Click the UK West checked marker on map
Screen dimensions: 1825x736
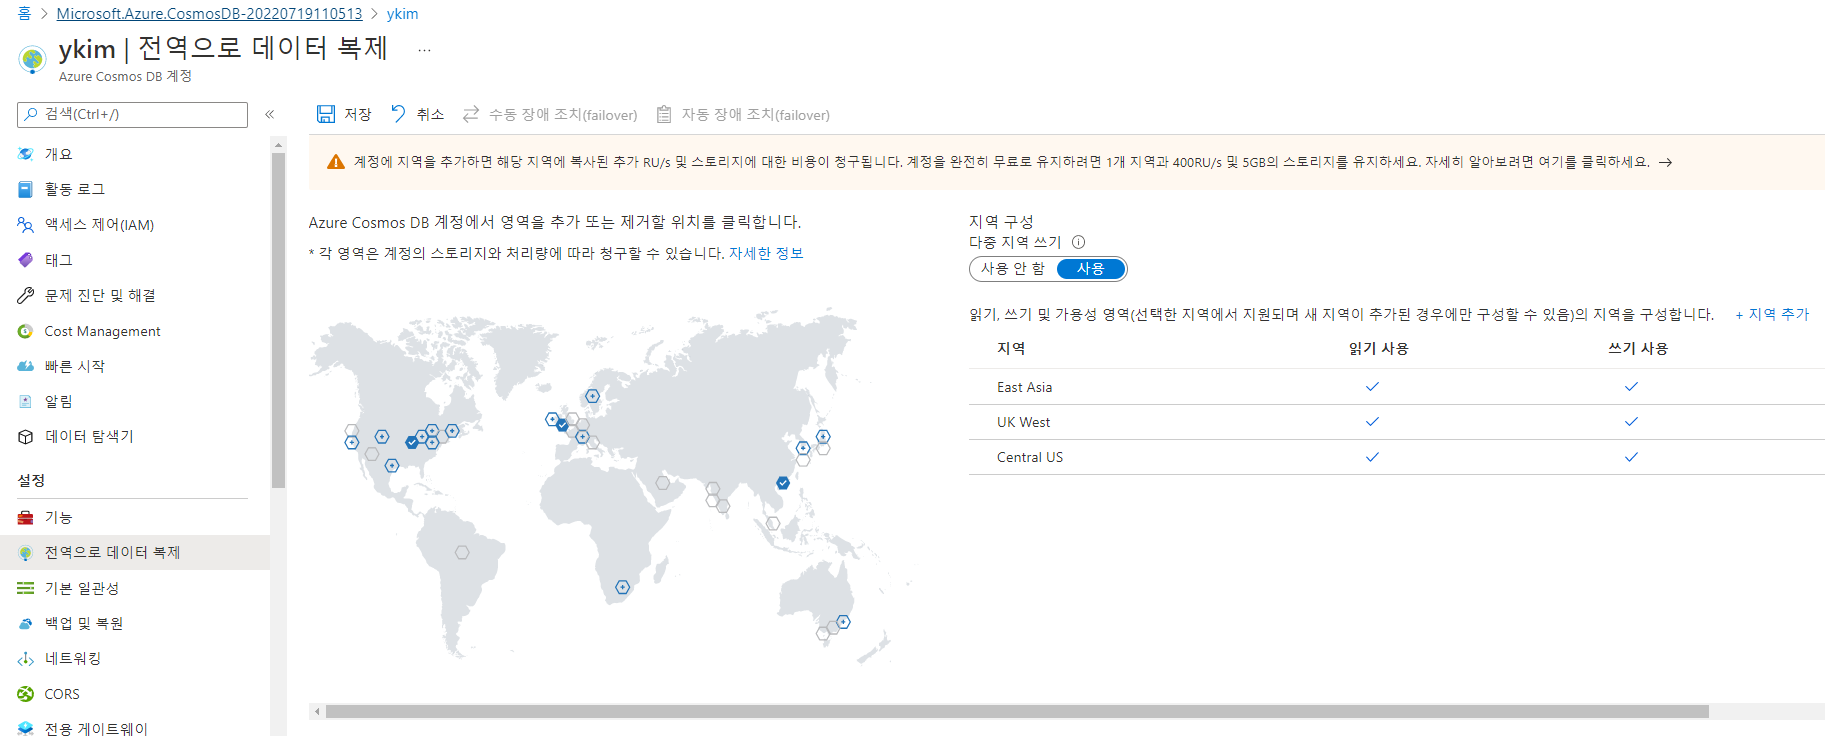tap(562, 425)
